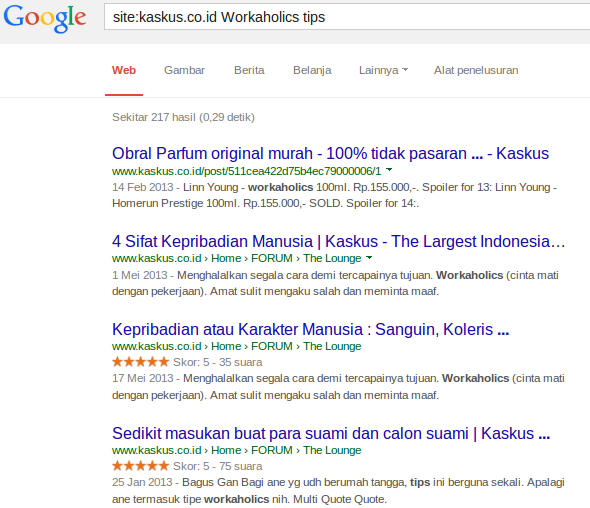Open the Belanja tab

click(x=312, y=70)
